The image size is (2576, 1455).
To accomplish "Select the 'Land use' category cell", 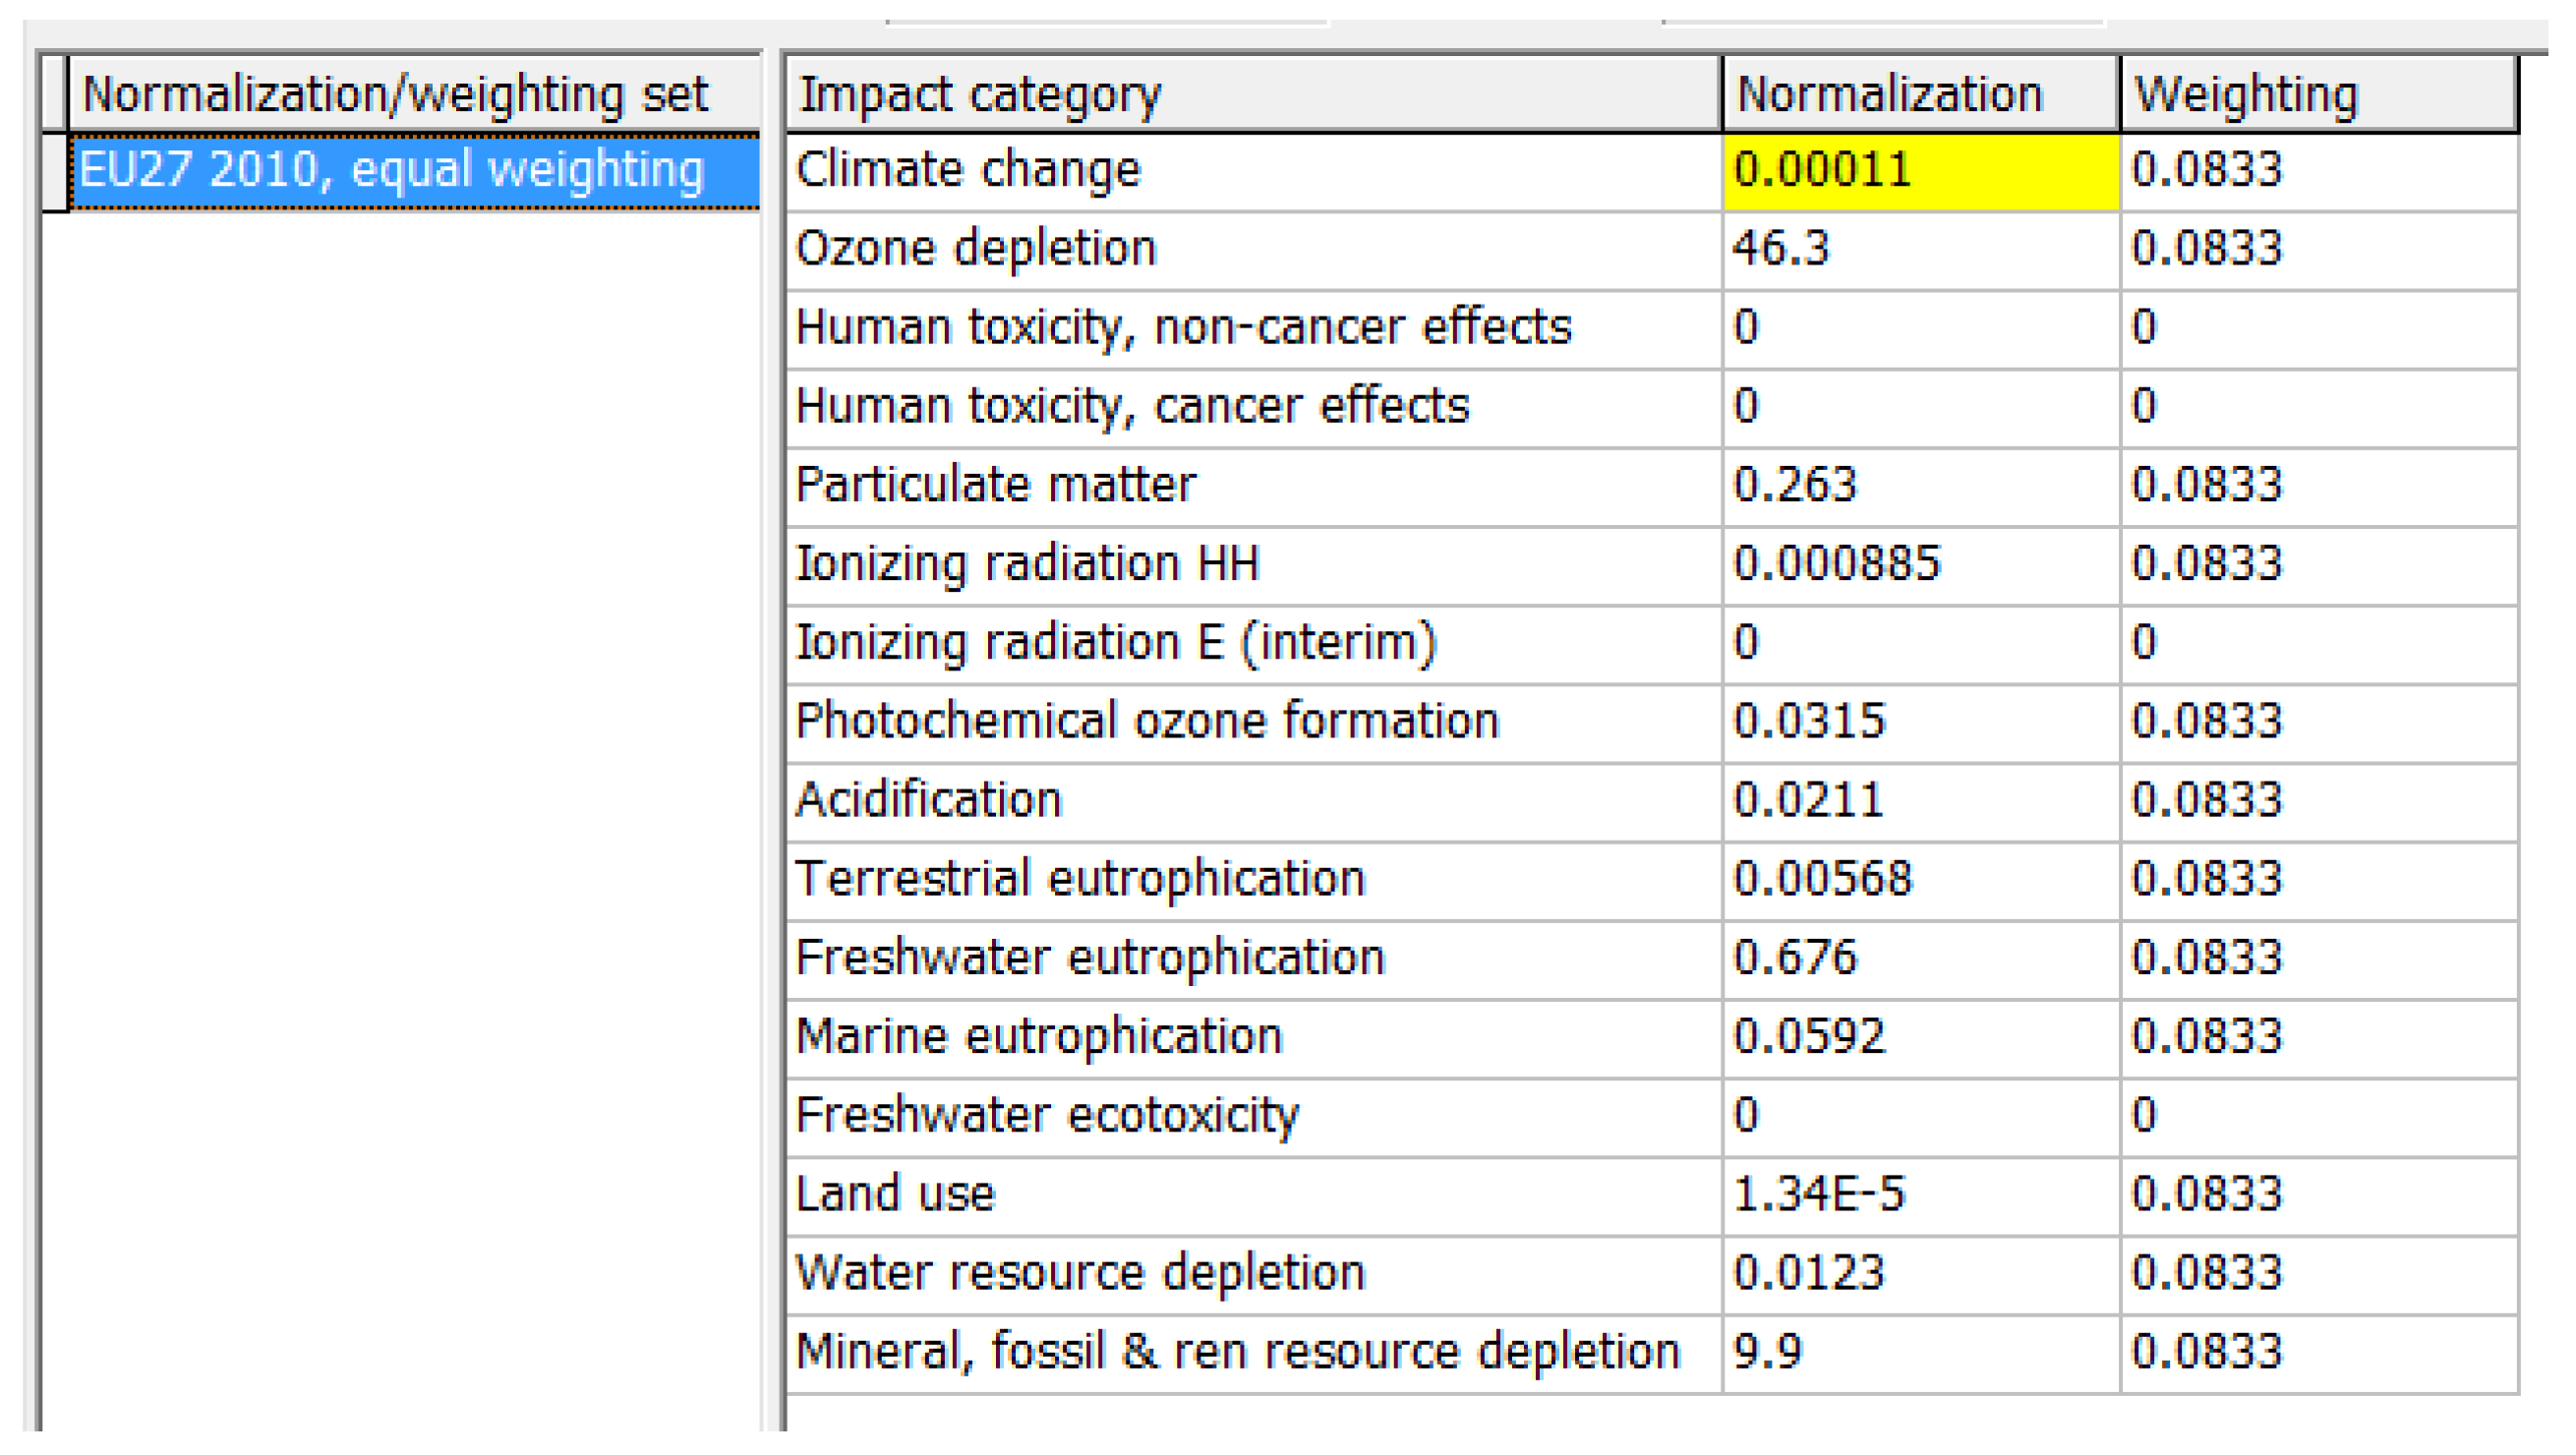I will [1254, 1196].
